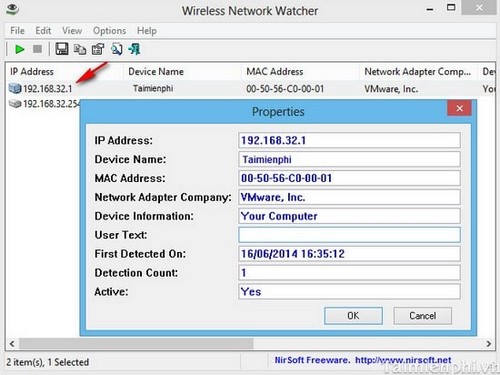Click the scrollbar right arrow

[489, 343]
